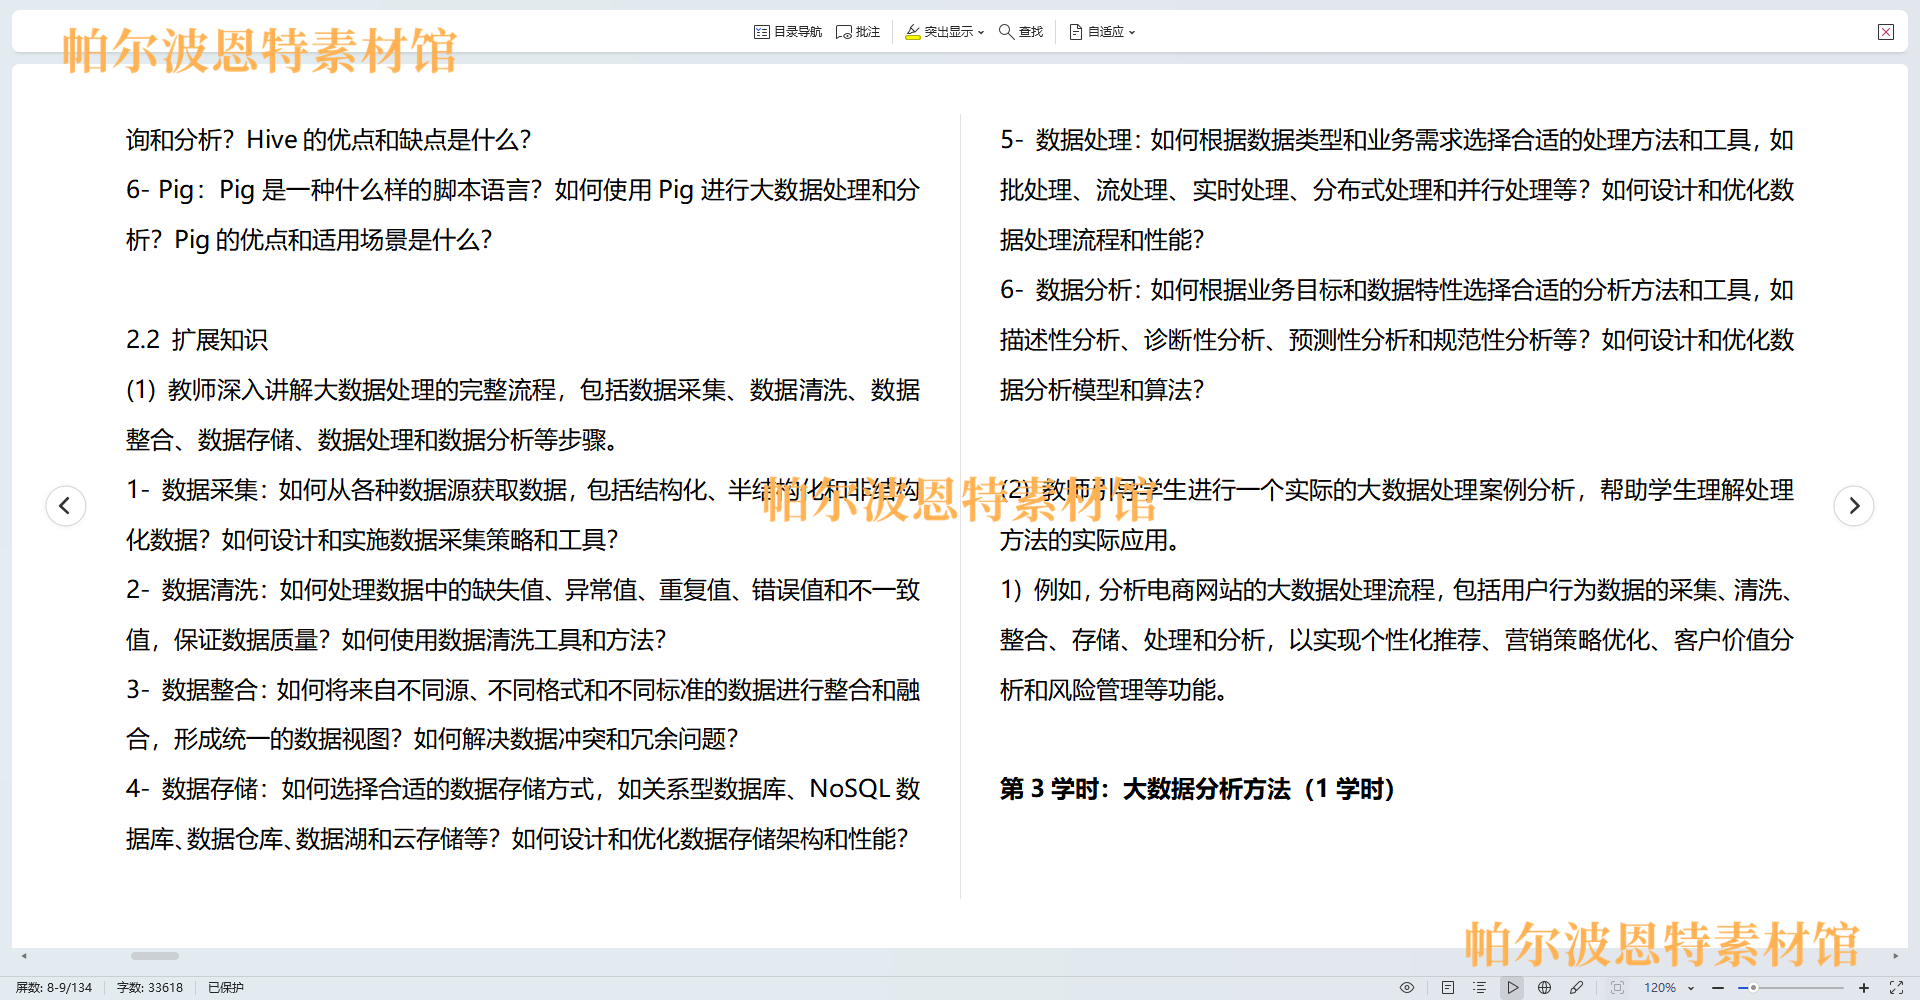Open the 120% zoom level dropdown
The image size is (1920, 1000).
[1669, 987]
